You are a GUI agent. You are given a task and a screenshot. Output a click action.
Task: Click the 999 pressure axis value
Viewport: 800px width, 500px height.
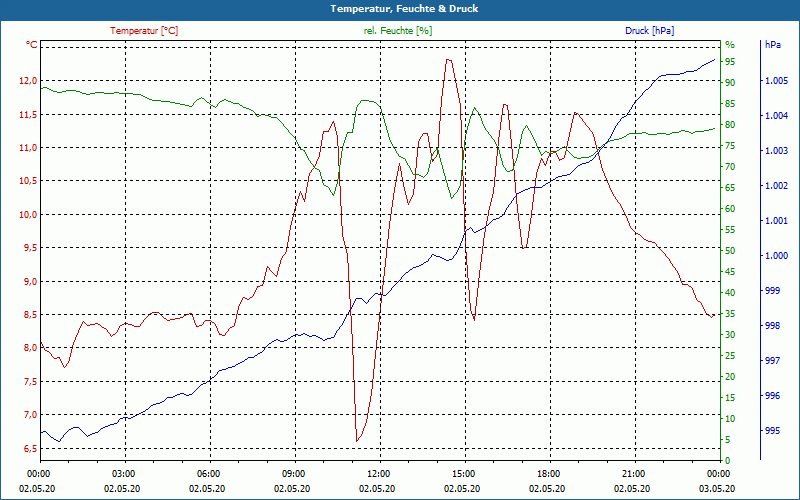[772, 291]
